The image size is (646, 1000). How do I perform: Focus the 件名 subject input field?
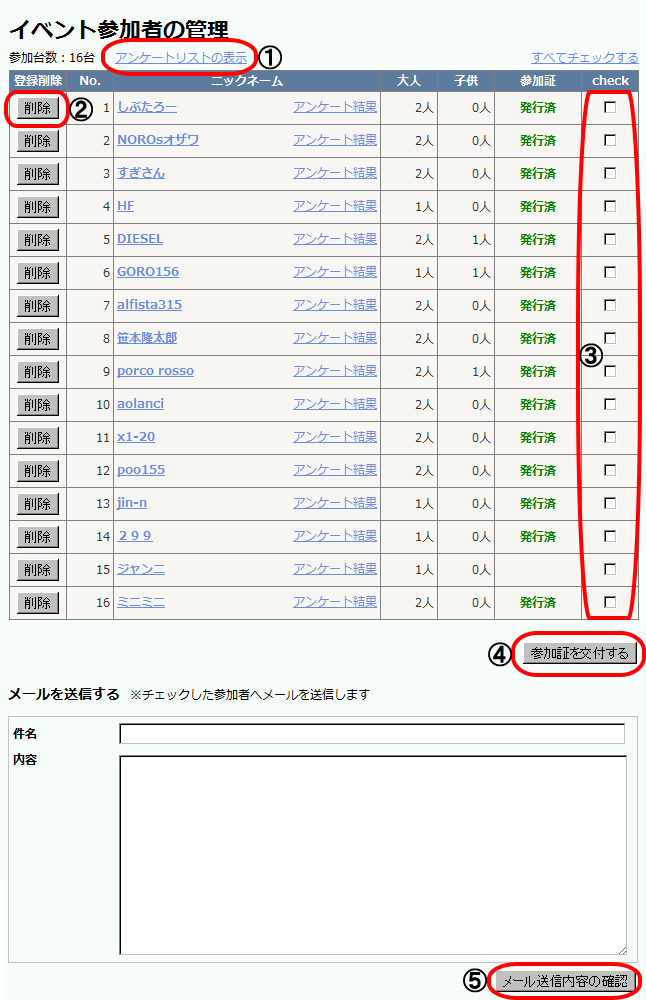[372, 734]
